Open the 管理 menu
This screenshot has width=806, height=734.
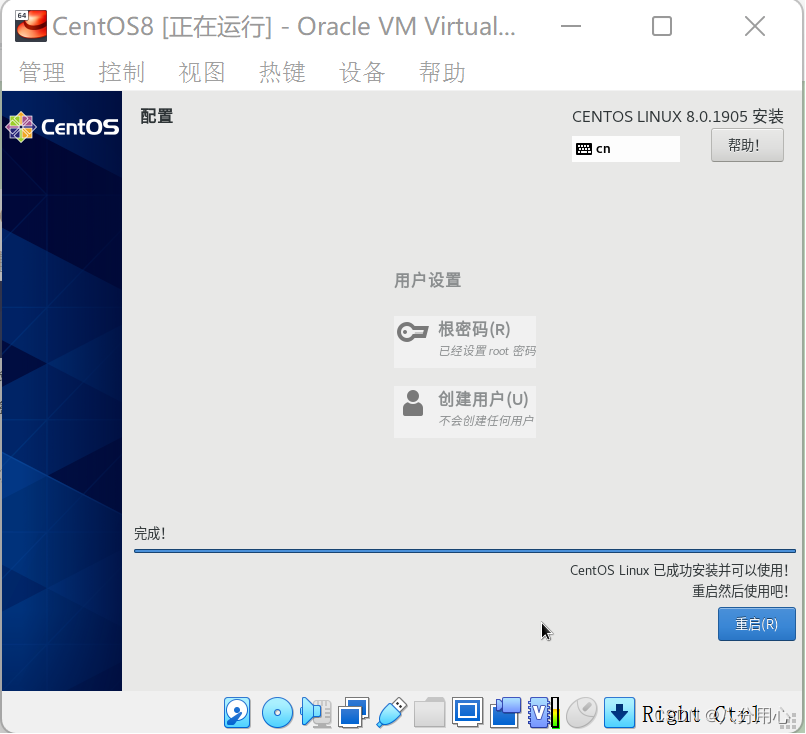(42, 72)
